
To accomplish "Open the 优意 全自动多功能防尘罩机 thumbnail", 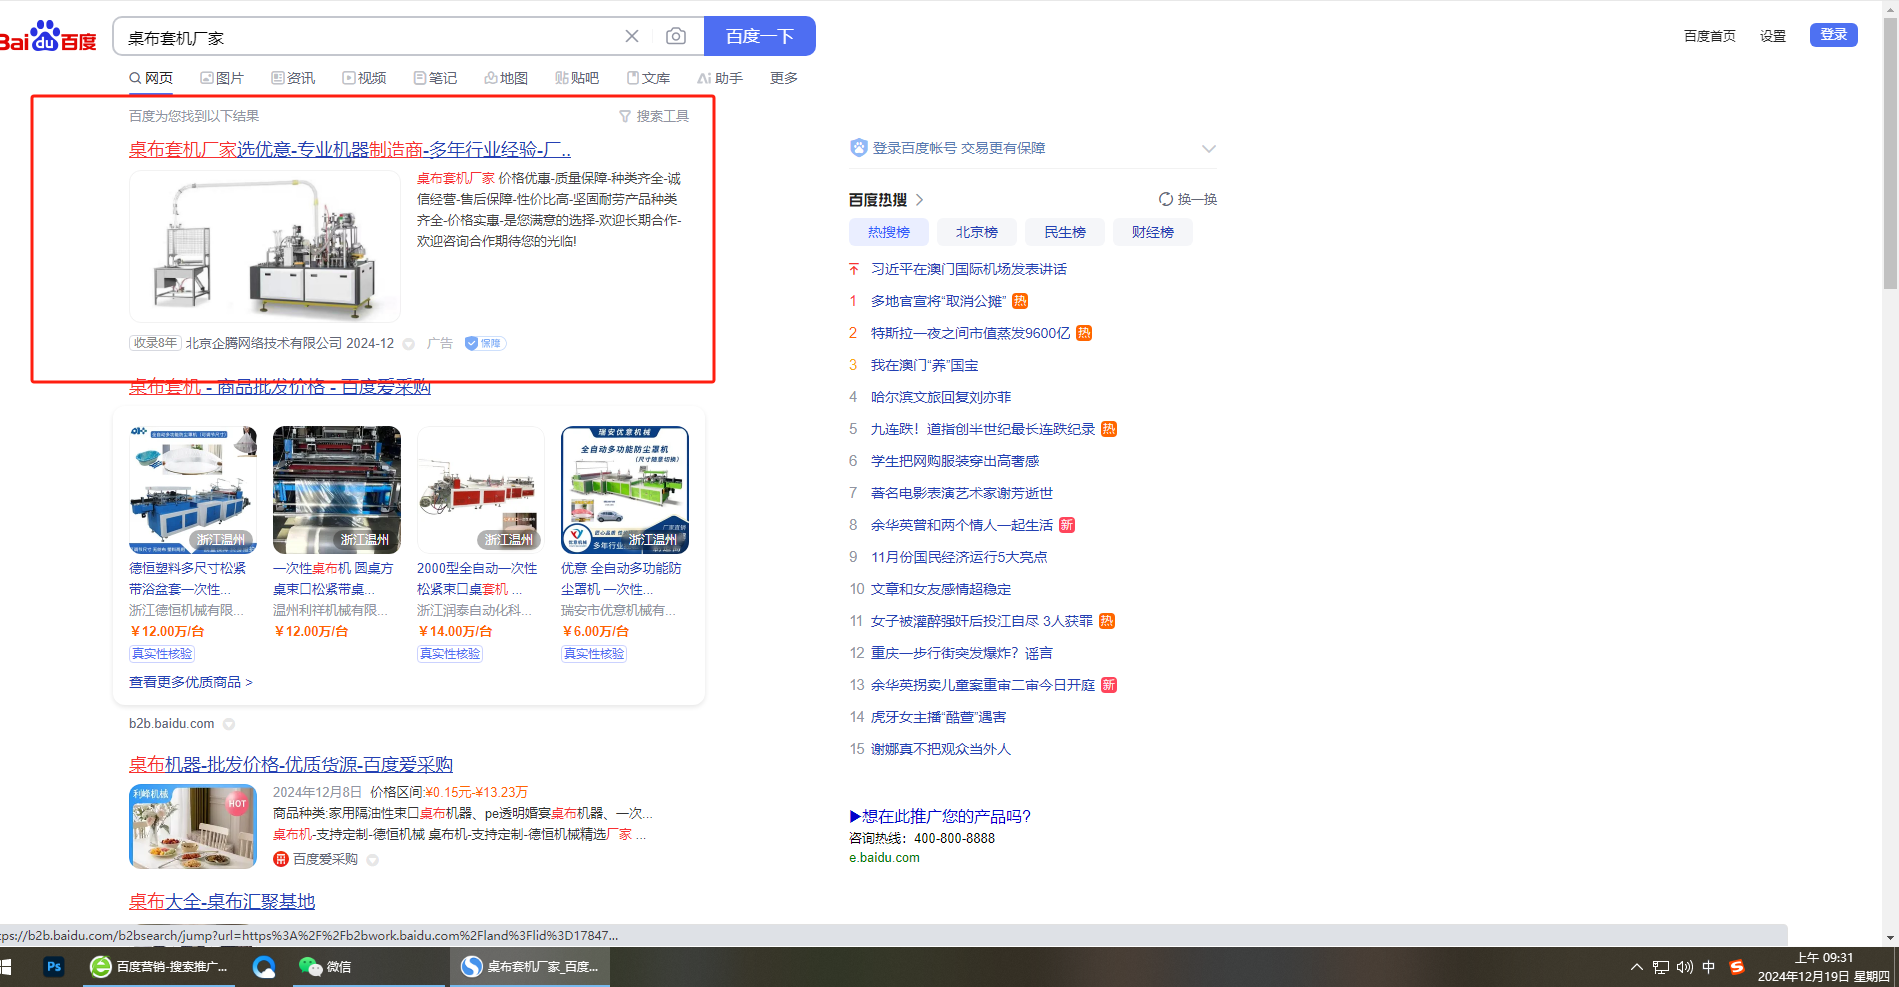I will coord(625,490).
